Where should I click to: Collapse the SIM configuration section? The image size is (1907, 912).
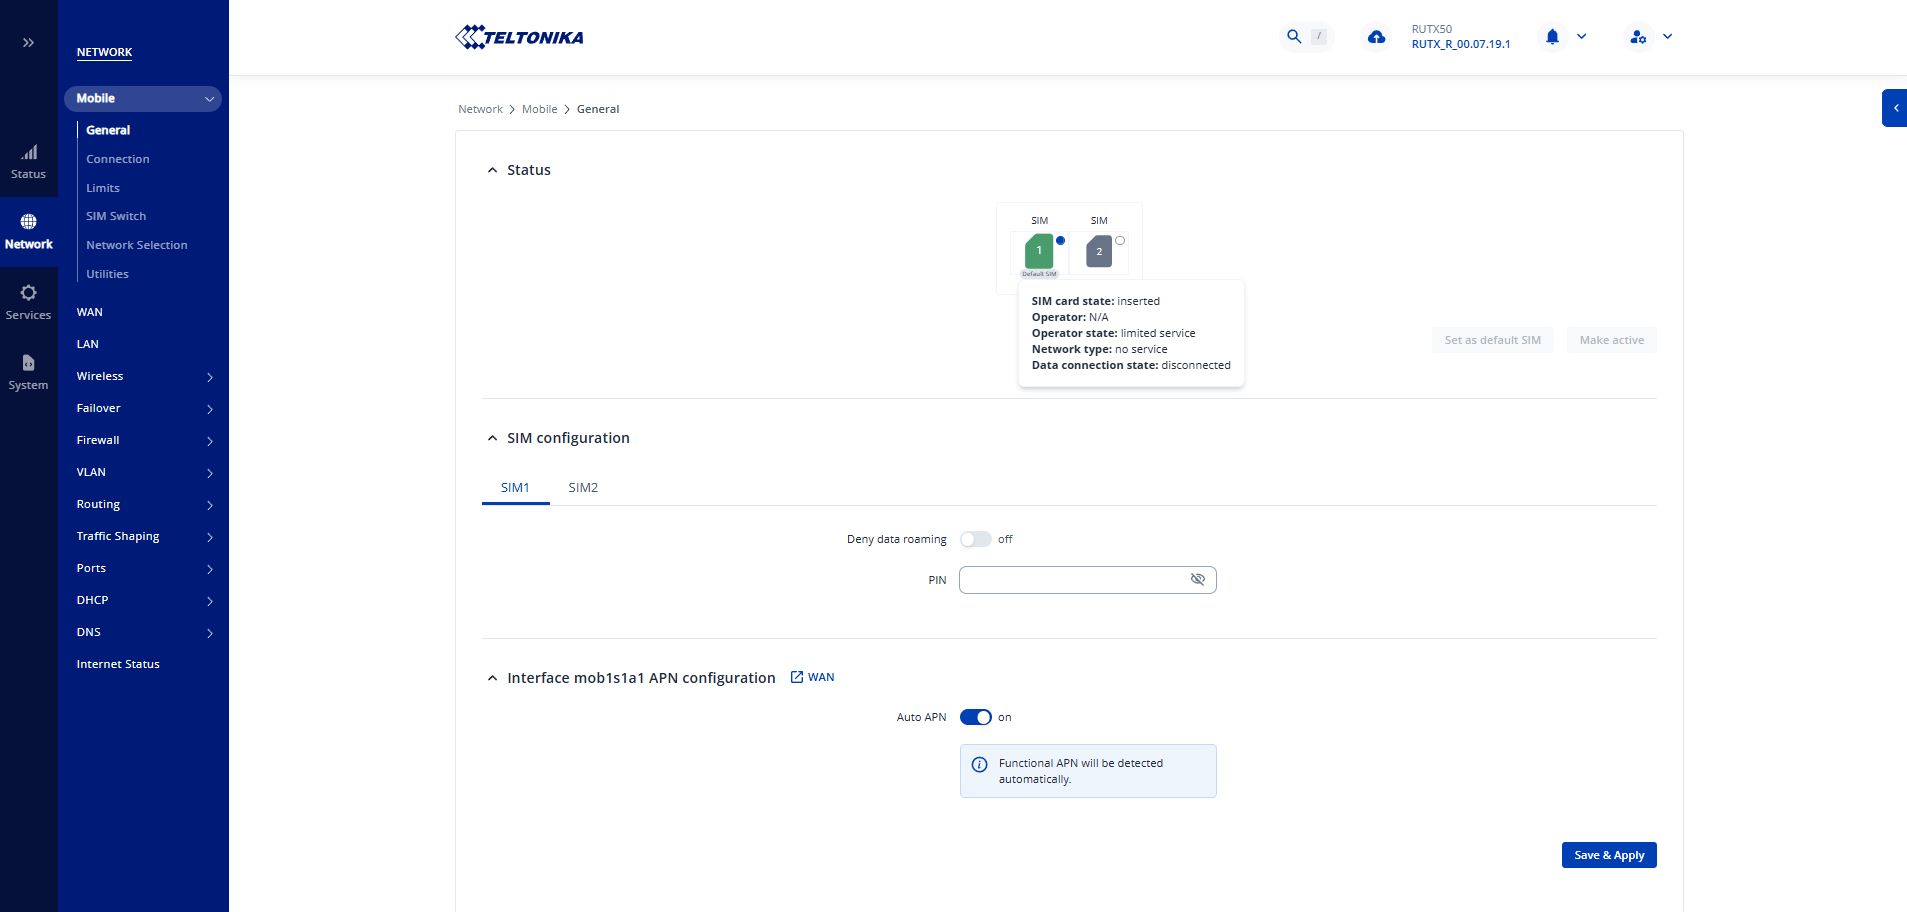click(492, 438)
